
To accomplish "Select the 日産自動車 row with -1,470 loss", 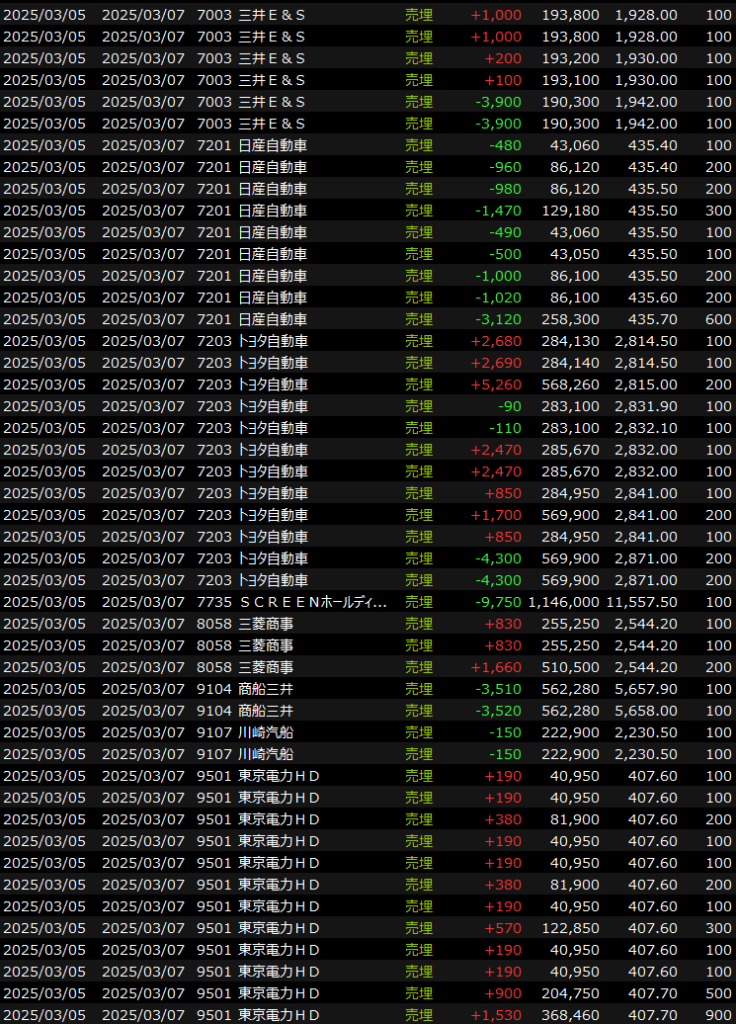I will pos(271,210).
